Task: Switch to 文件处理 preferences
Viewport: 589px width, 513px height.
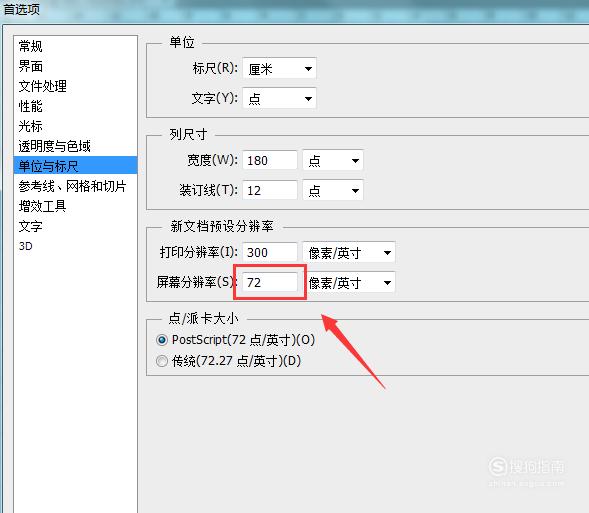Action: click(x=42, y=86)
